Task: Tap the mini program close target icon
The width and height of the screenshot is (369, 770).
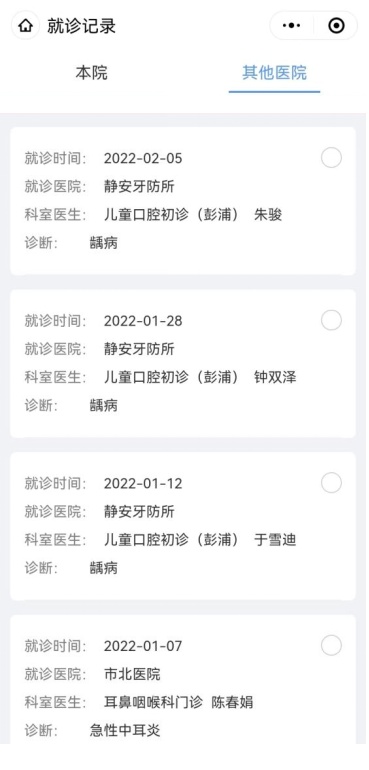Action: click(x=336, y=26)
